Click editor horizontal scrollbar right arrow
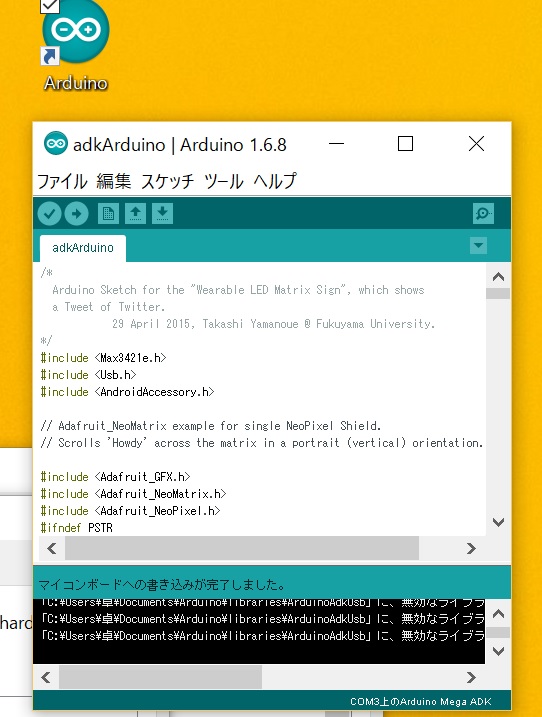This screenshot has height=717, width=542. click(x=471, y=548)
